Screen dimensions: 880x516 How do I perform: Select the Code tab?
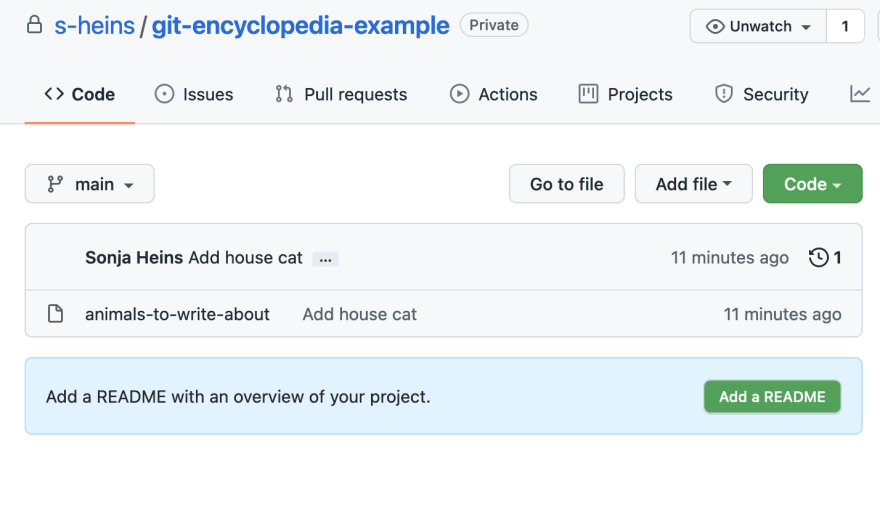(x=80, y=94)
